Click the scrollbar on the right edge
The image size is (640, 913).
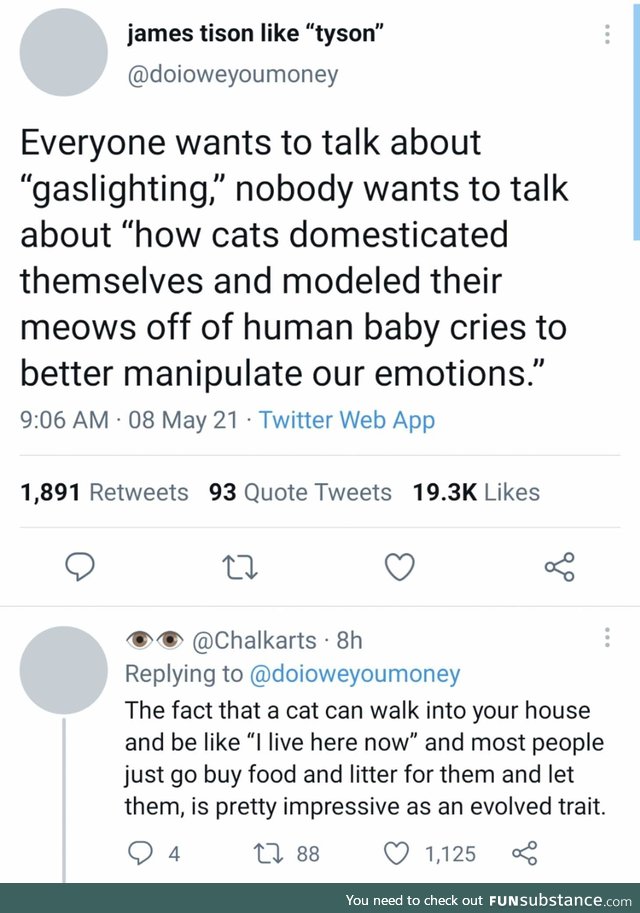(x=636, y=120)
